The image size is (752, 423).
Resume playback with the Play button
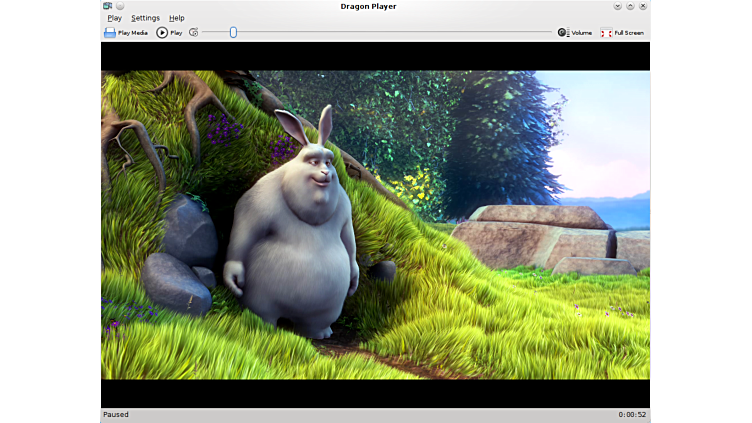pos(169,33)
